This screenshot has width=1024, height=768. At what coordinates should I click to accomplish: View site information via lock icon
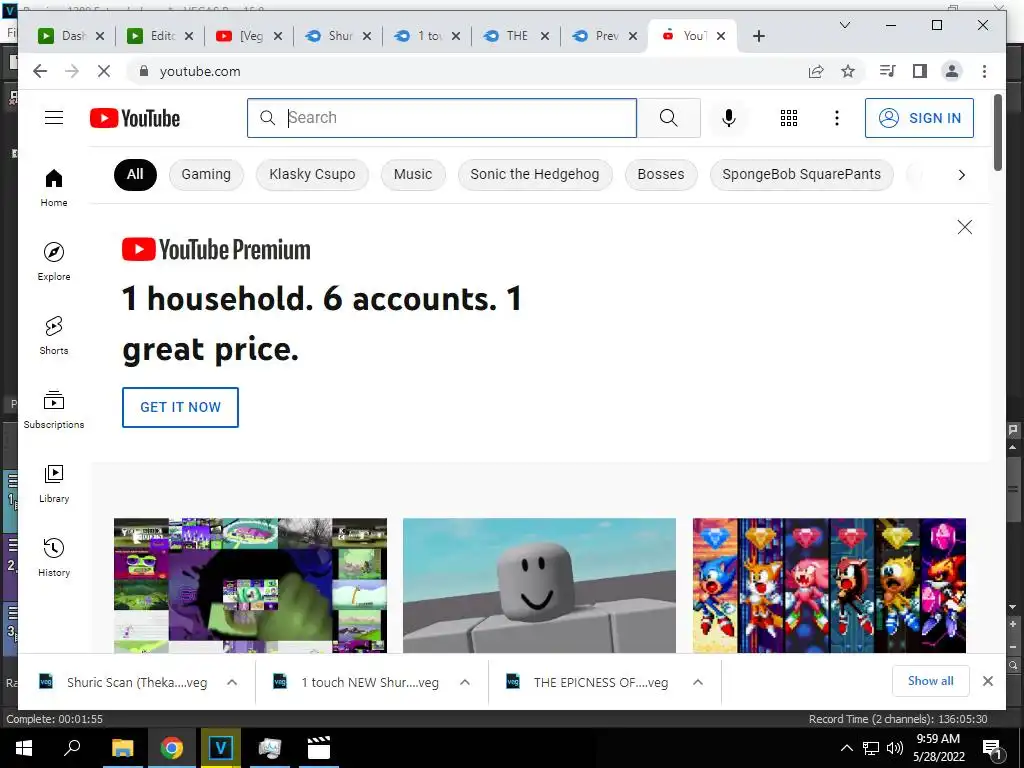[144, 71]
